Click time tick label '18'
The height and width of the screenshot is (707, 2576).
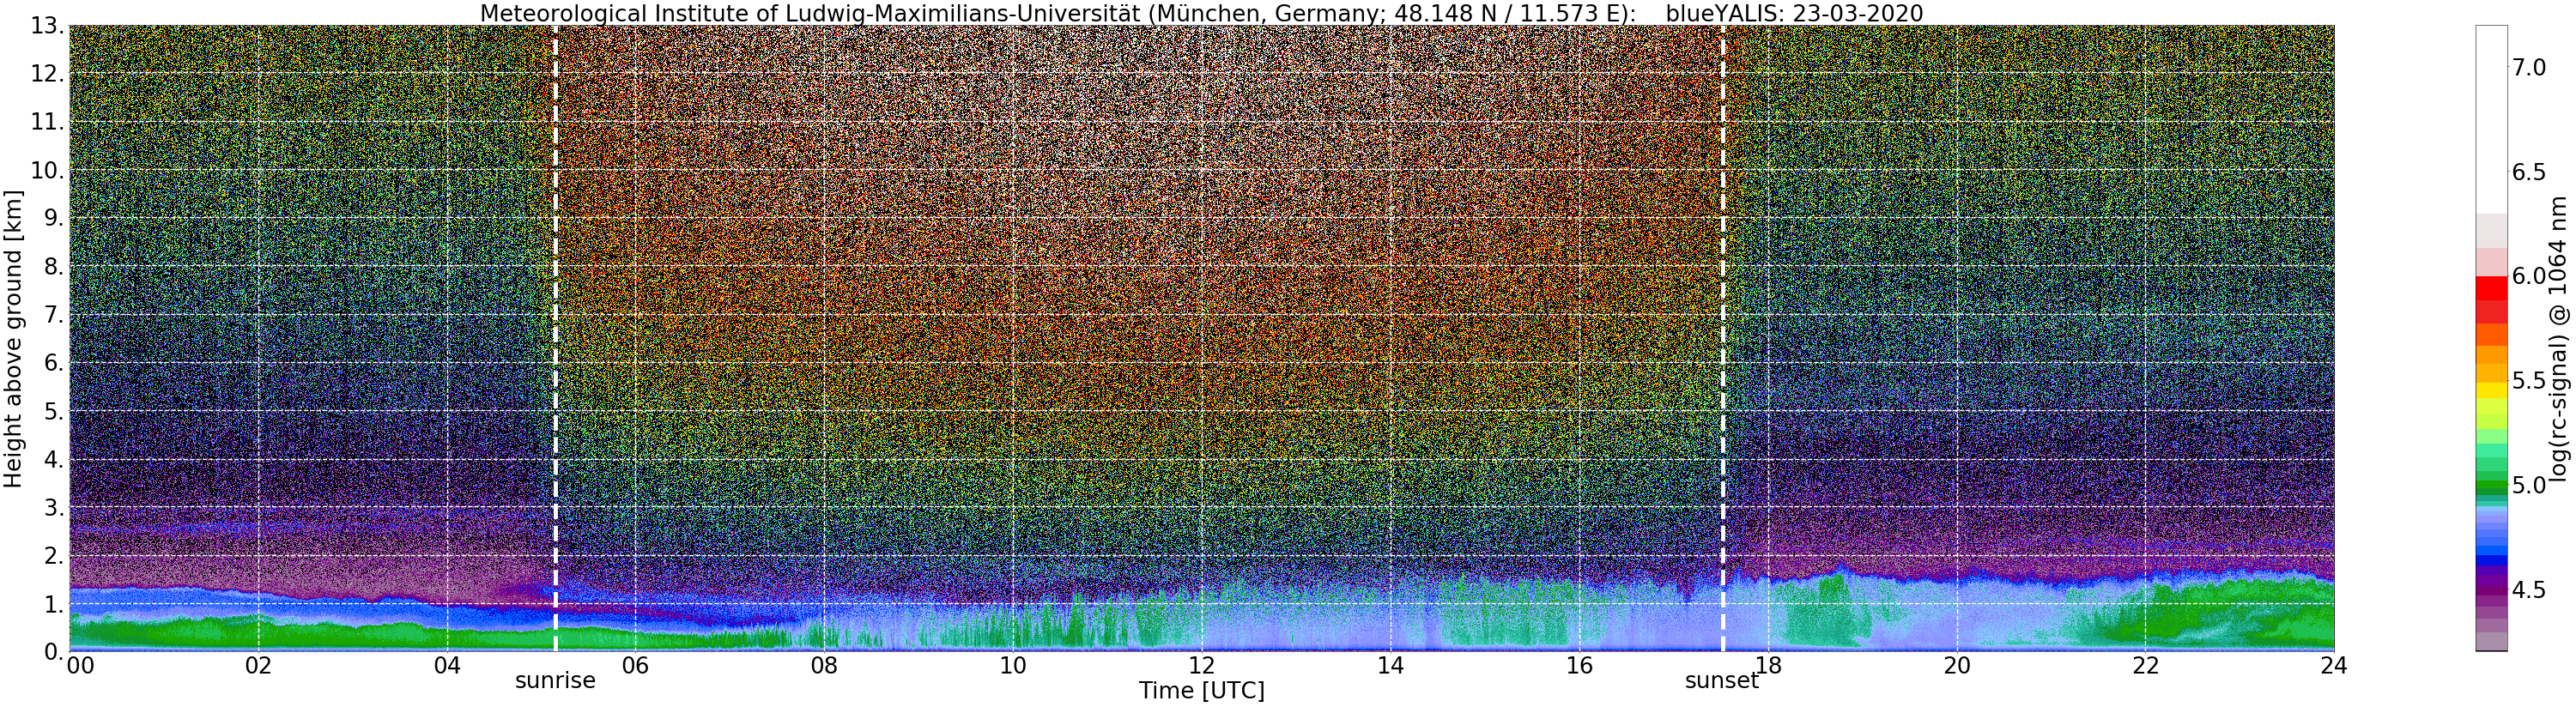coord(1768,665)
